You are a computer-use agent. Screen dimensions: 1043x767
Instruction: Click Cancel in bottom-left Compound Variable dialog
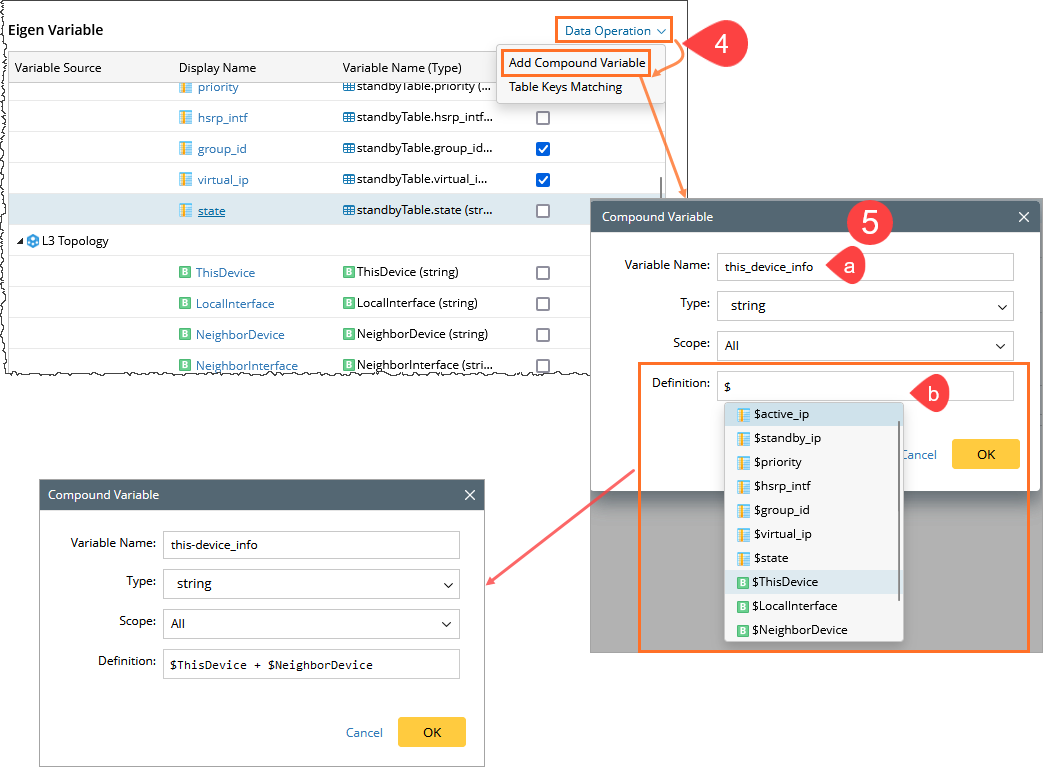click(364, 732)
